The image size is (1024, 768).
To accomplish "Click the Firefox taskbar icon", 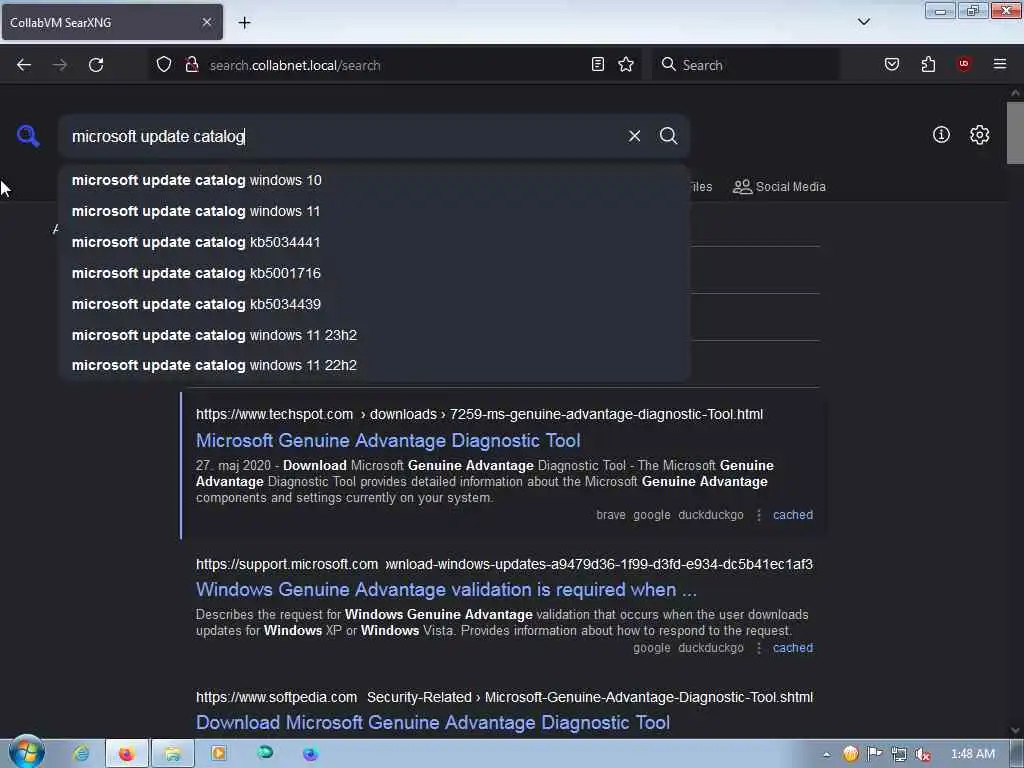I will (126, 754).
